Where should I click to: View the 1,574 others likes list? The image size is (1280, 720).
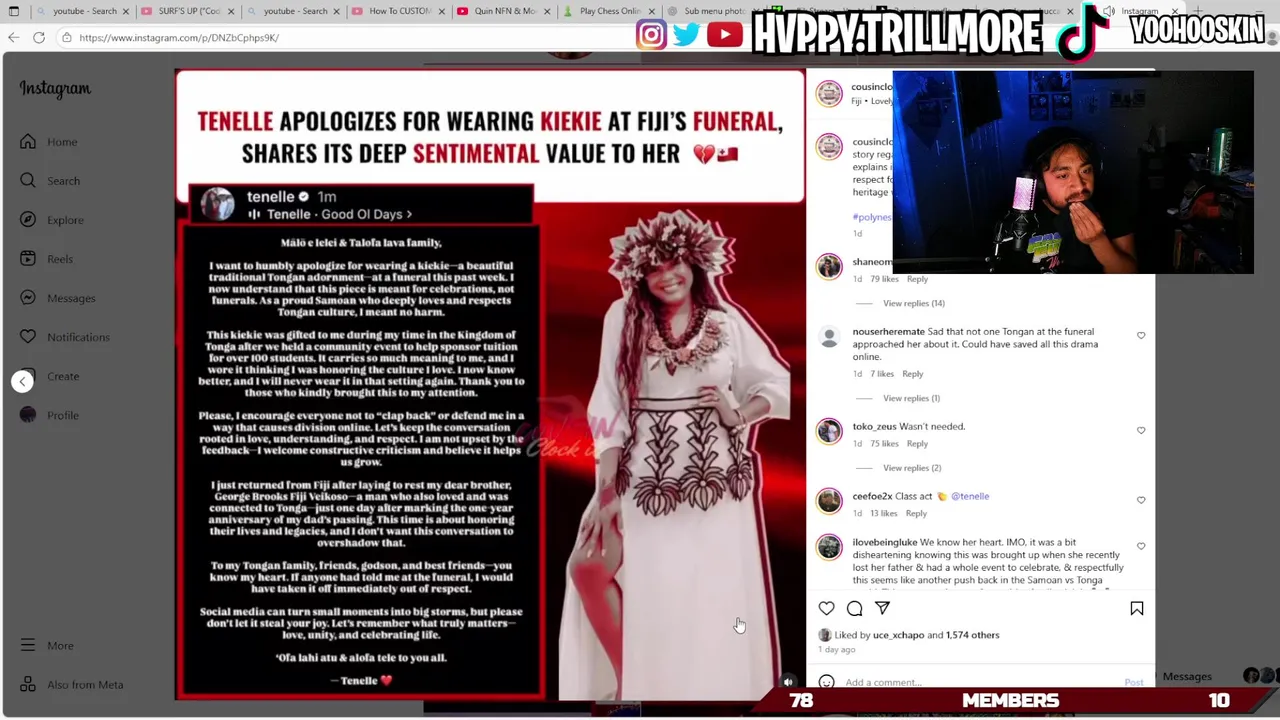tap(972, 635)
